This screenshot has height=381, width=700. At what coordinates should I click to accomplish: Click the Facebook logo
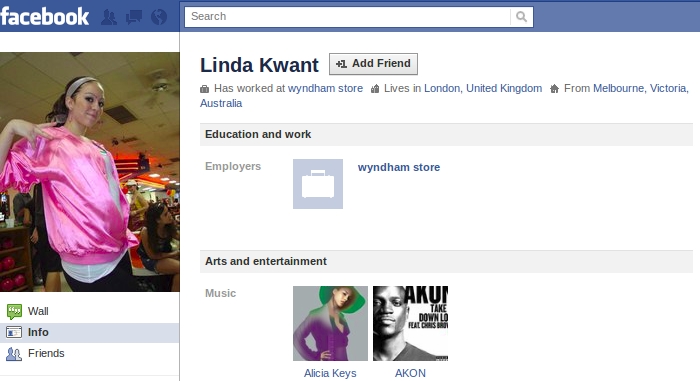tap(45, 17)
